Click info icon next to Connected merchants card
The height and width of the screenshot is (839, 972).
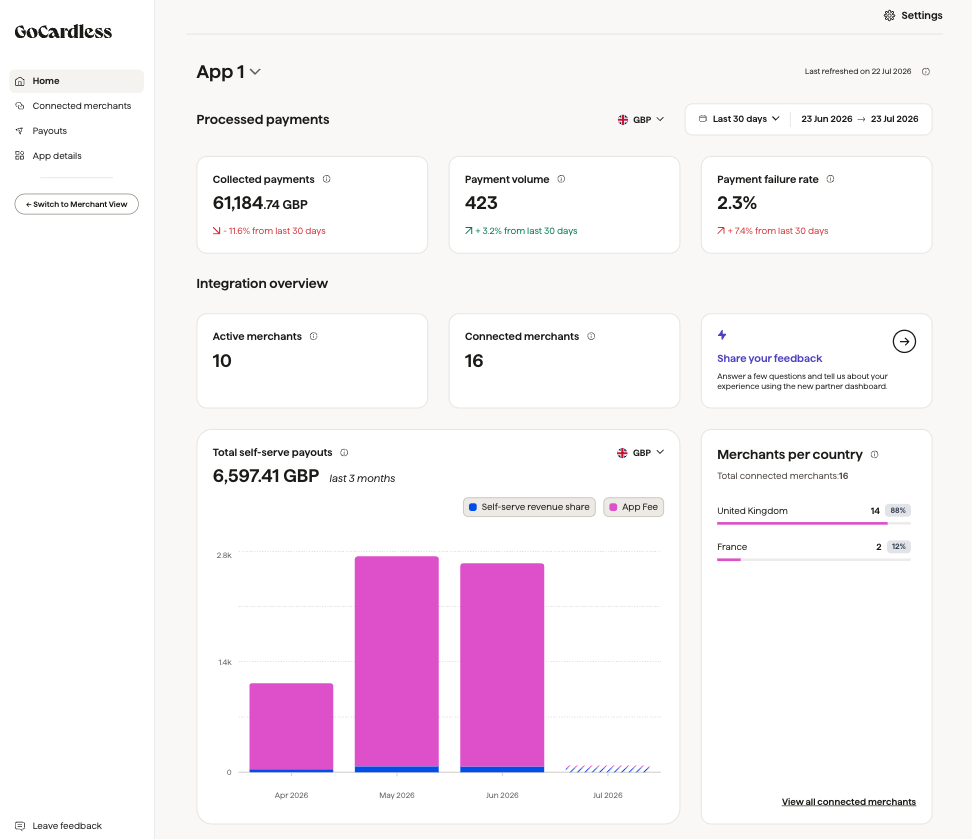tap(591, 336)
